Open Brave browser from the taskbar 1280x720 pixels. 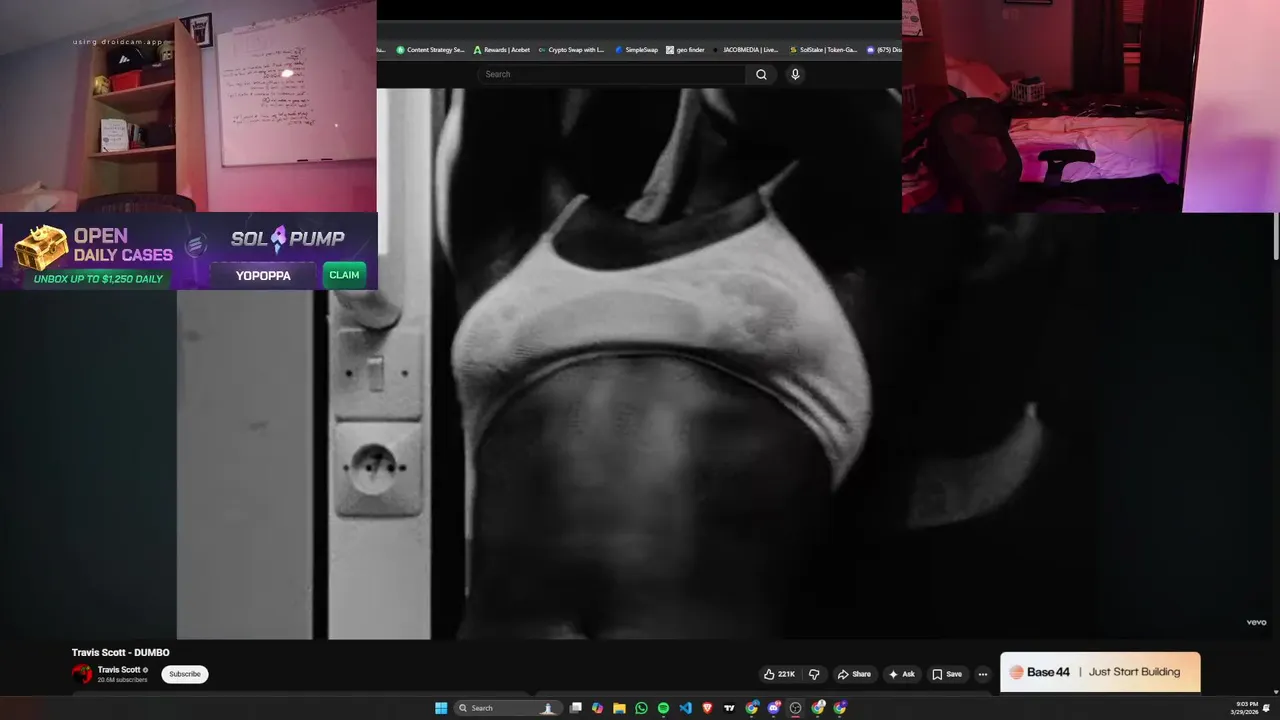tap(707, 708)
